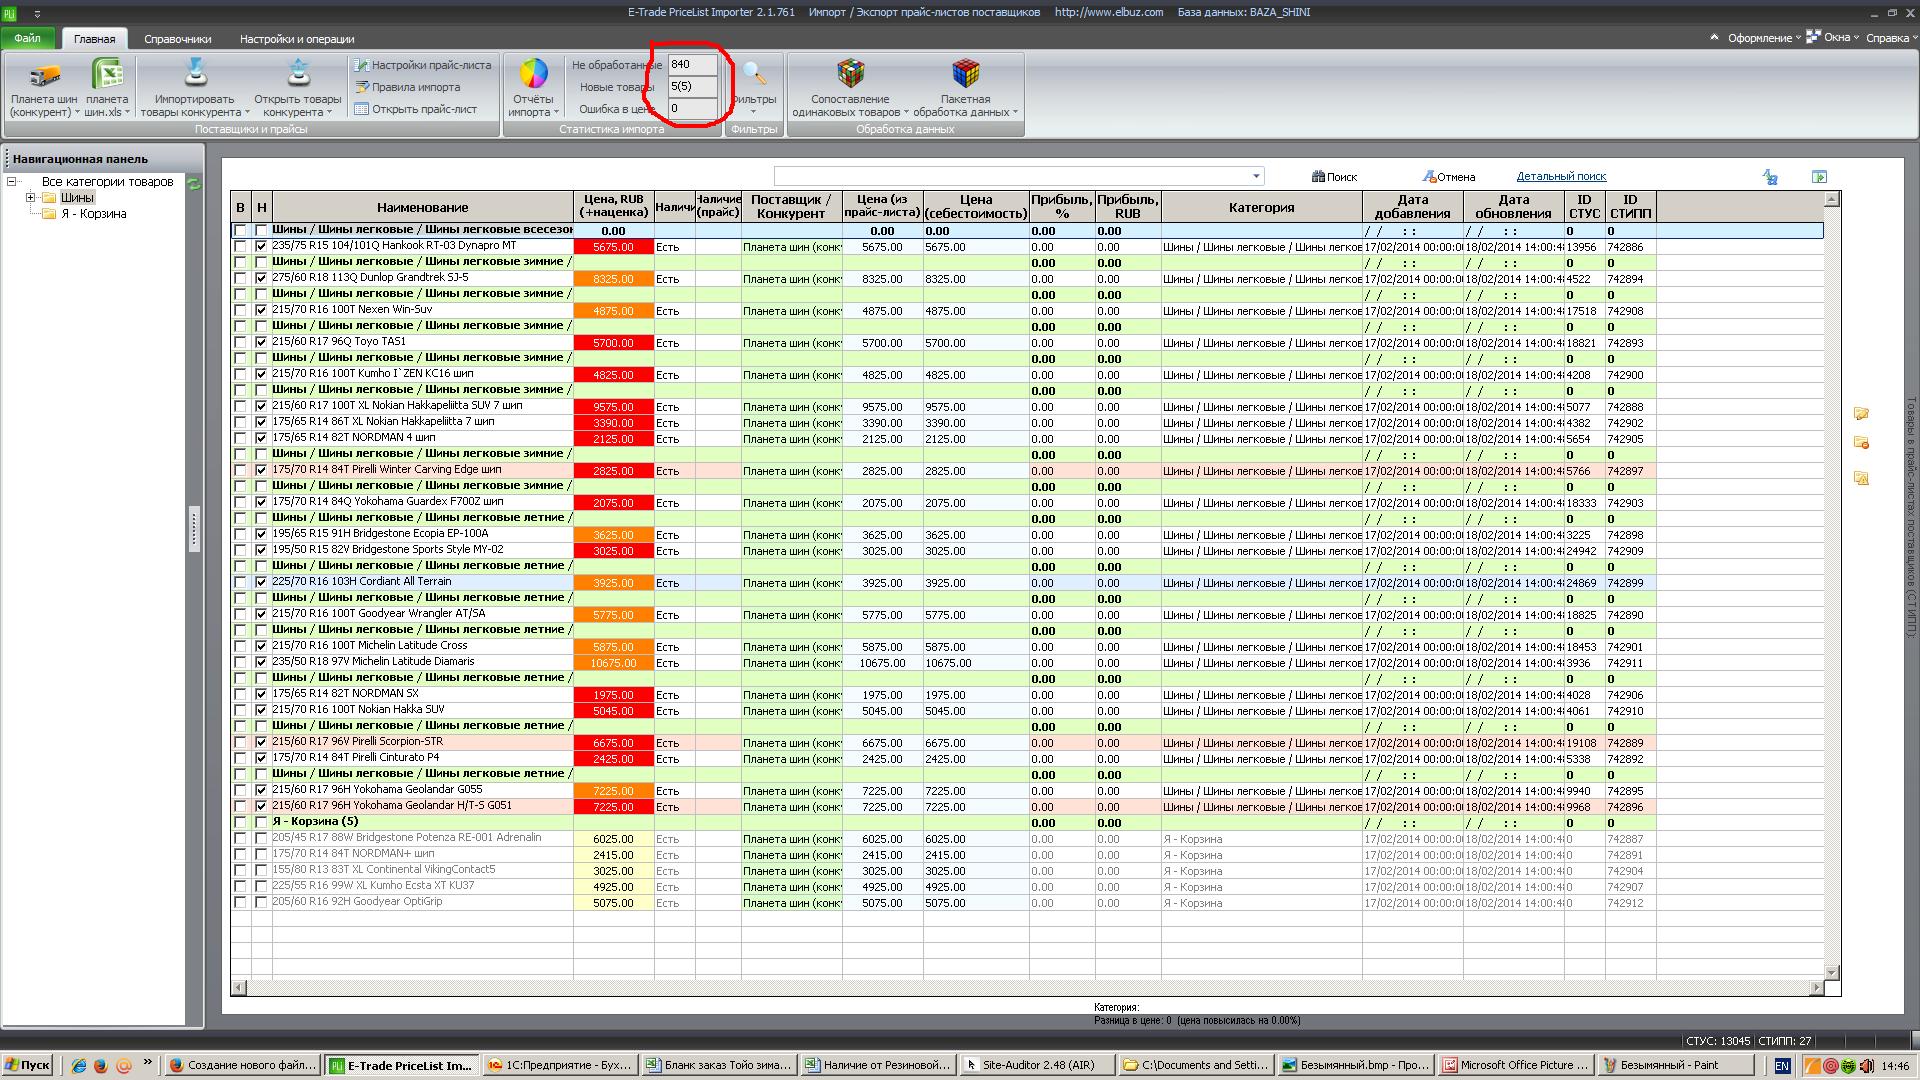
Task: Click Открыть товары конкурента icon
Action: [298, 74]
